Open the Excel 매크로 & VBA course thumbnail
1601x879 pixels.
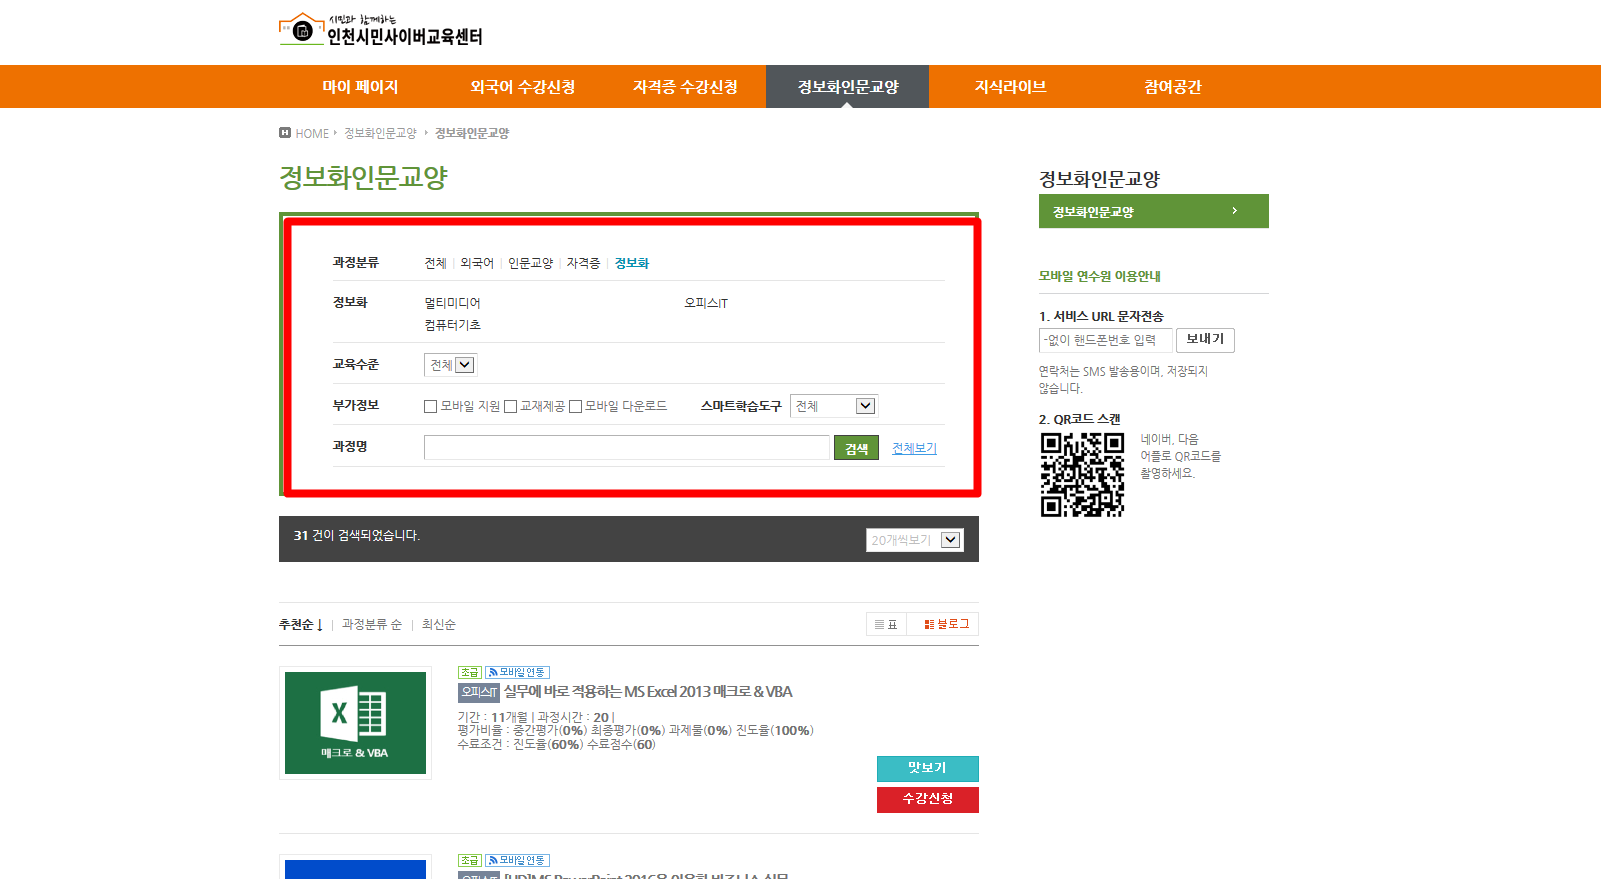tap(355, 723)
